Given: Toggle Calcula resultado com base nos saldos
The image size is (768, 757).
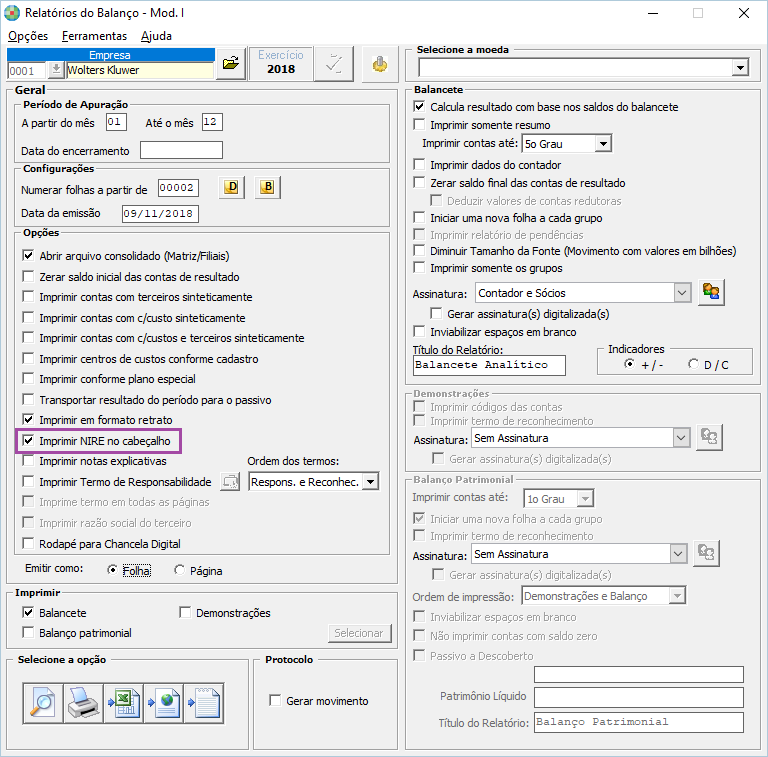Looking at the screenshot, I should tap(419, 107).
